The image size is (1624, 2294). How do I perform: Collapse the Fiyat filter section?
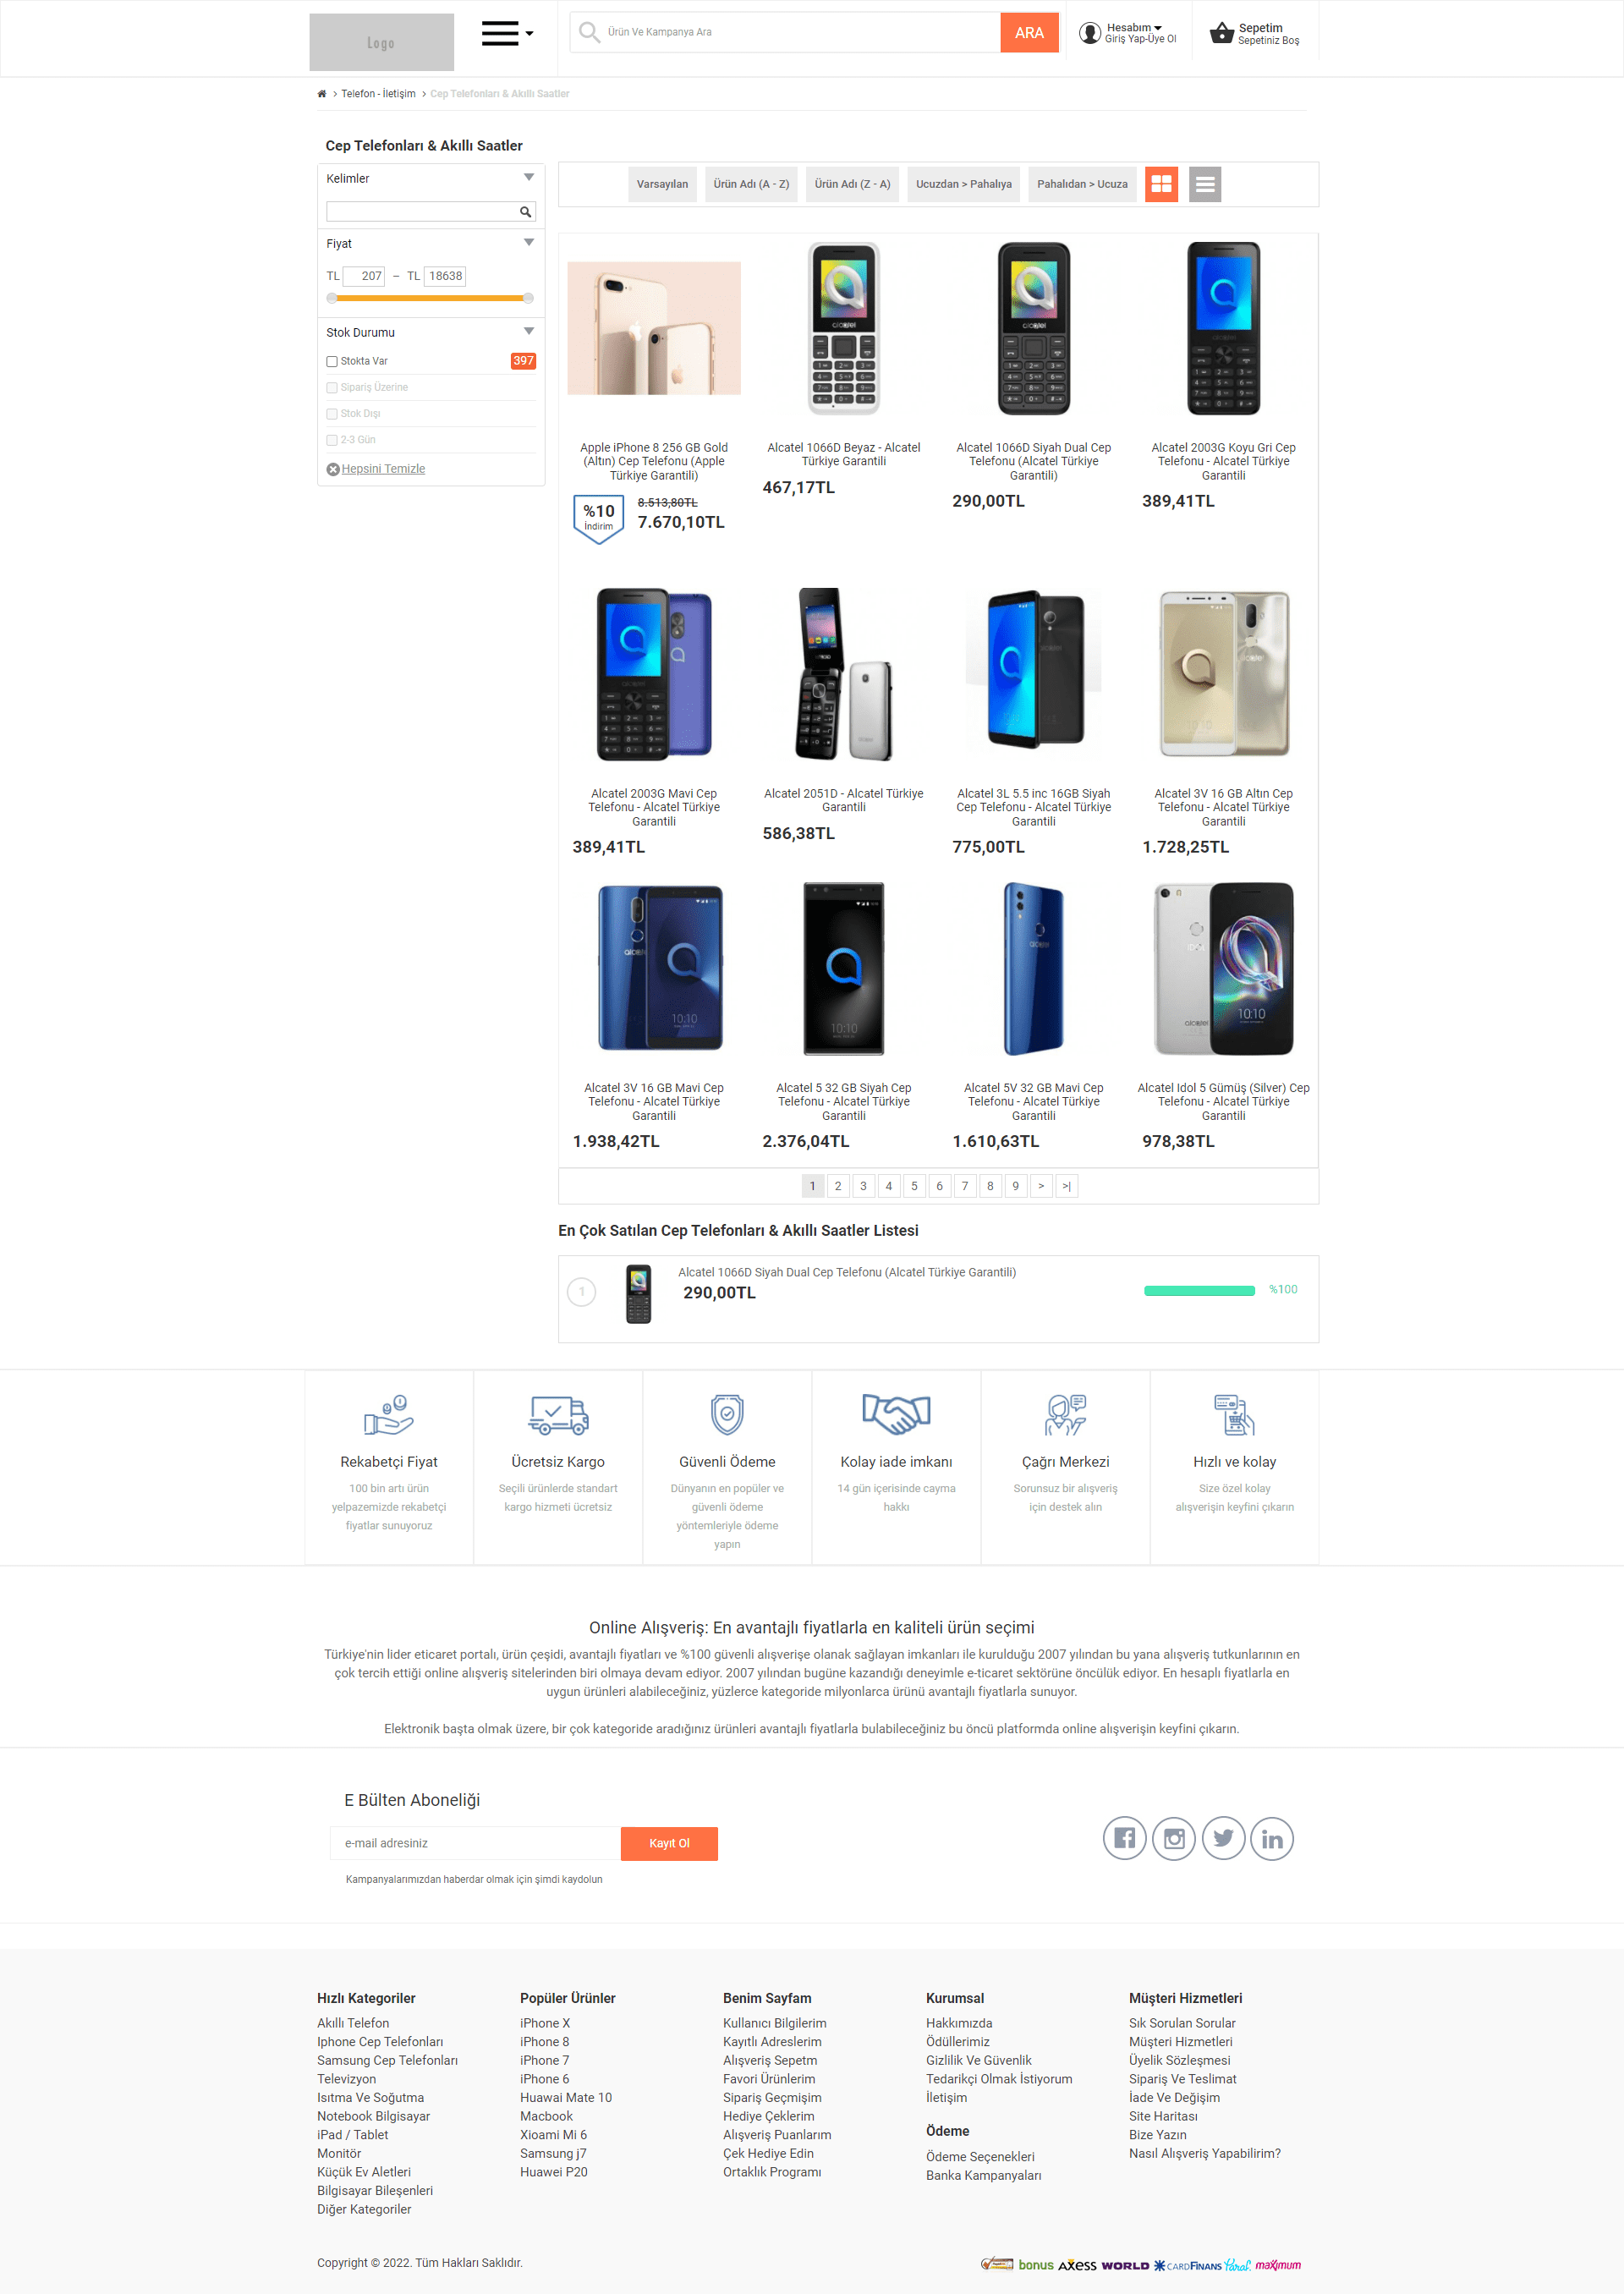(x=529, y=243)
